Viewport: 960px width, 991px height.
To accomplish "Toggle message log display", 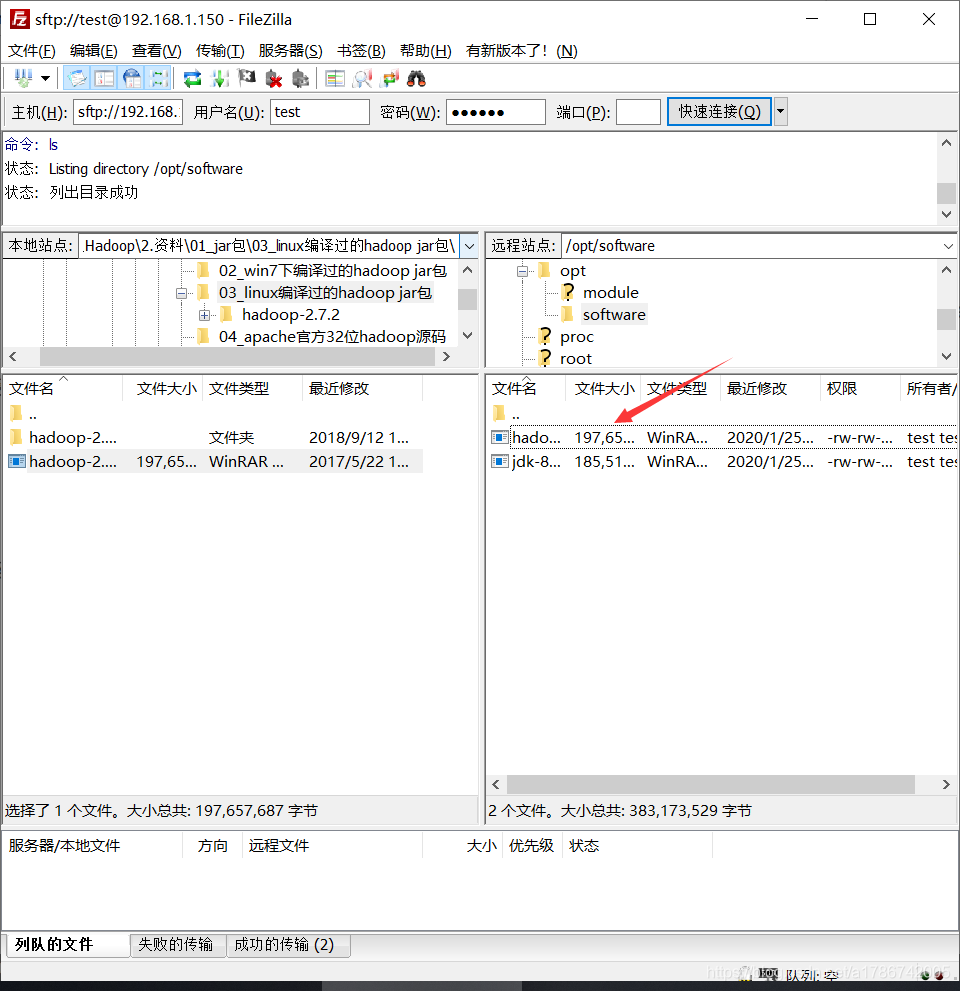I will click(77, 78).
